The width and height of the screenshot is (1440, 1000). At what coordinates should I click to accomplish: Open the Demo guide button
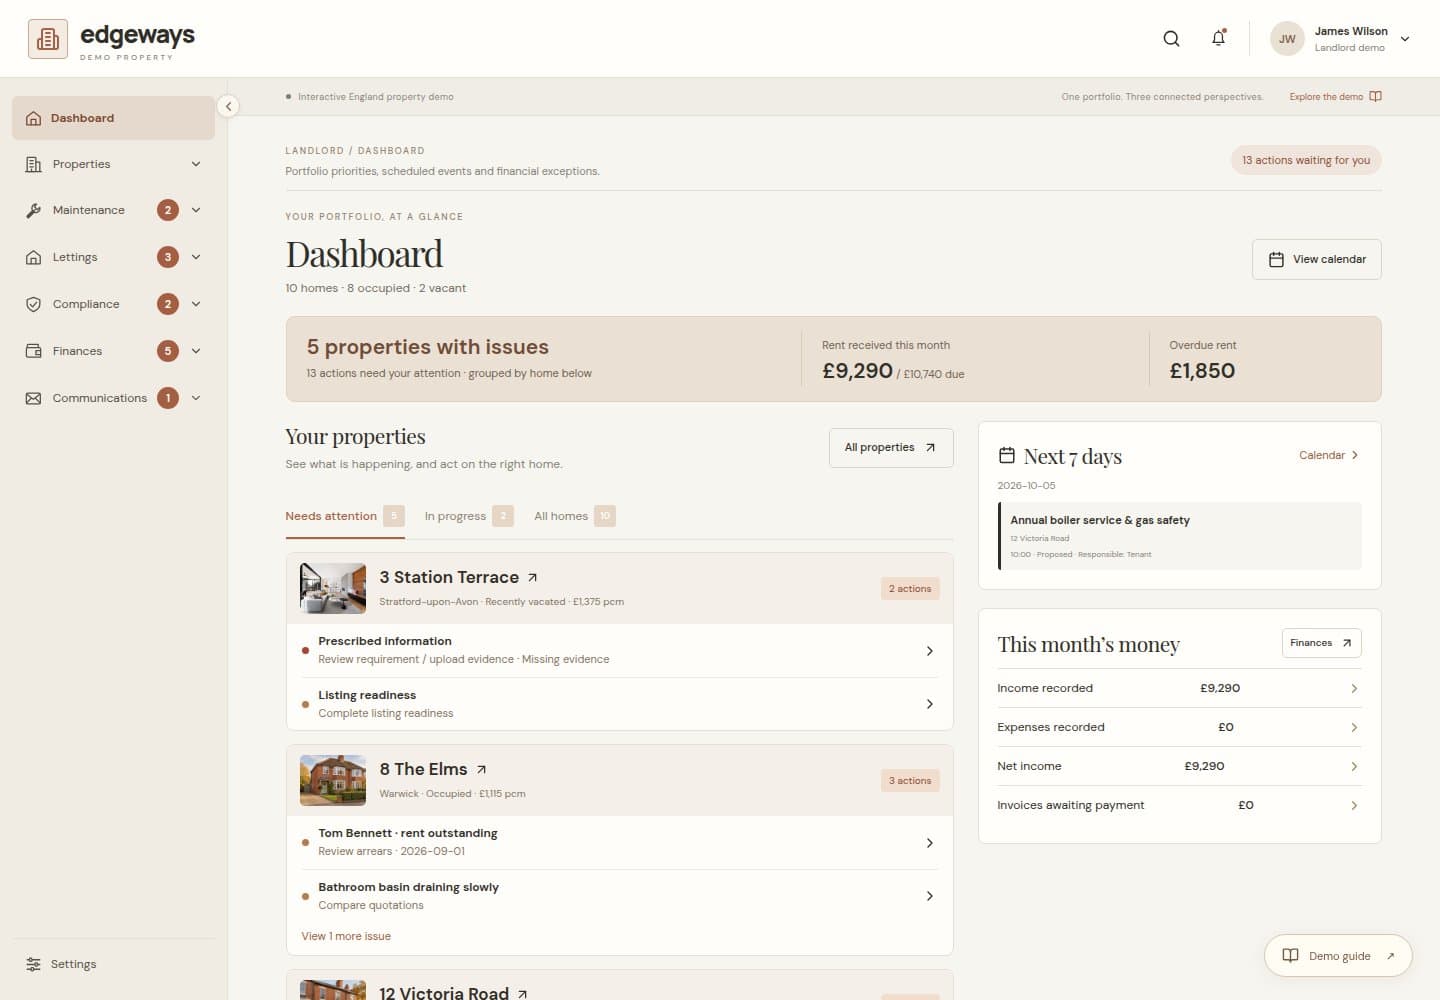coord(1338,956)
